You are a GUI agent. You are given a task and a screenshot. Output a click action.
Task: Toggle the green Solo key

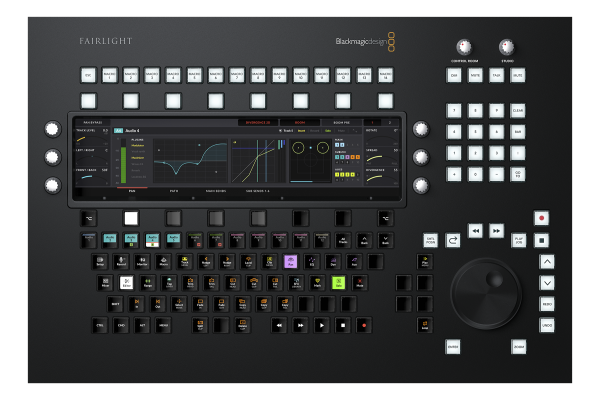click(x=339, y=283)
